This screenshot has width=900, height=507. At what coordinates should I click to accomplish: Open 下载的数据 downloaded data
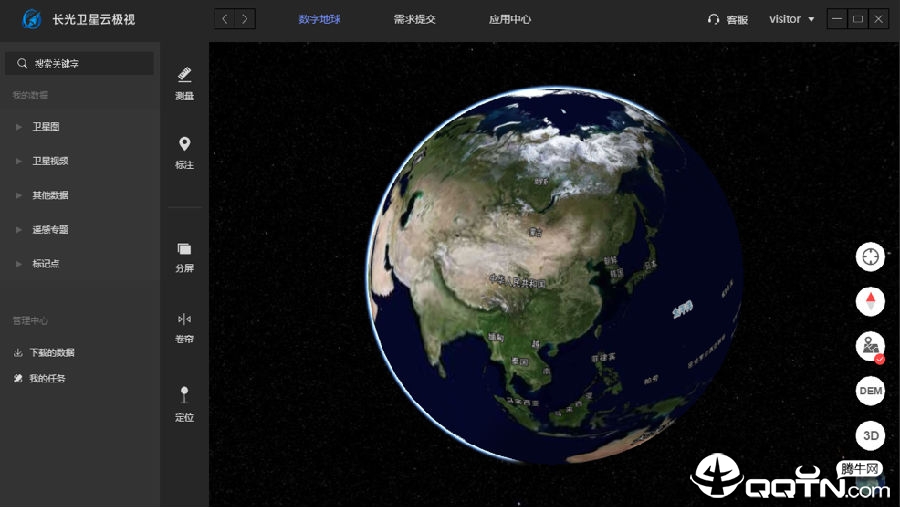pos(51,353)
